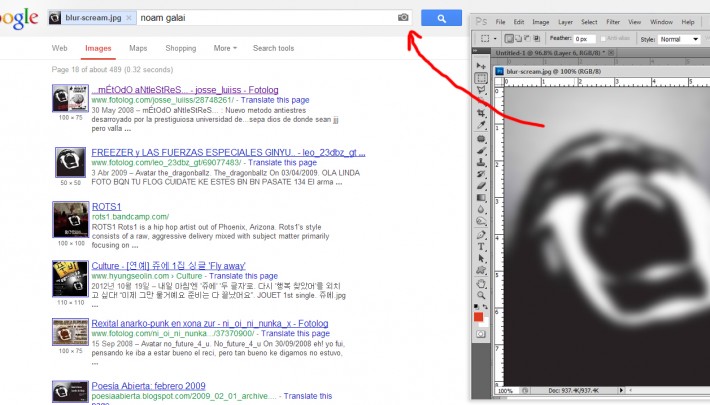Open the Photoshop Window menu

pos(662,22)
